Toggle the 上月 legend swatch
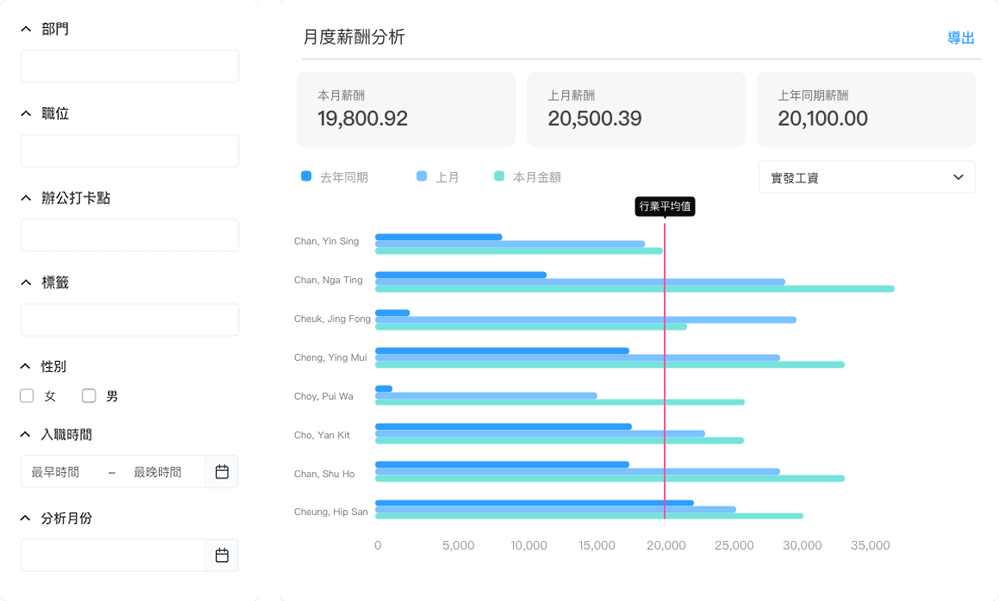 pyautogui.click(x=422, y=176)
